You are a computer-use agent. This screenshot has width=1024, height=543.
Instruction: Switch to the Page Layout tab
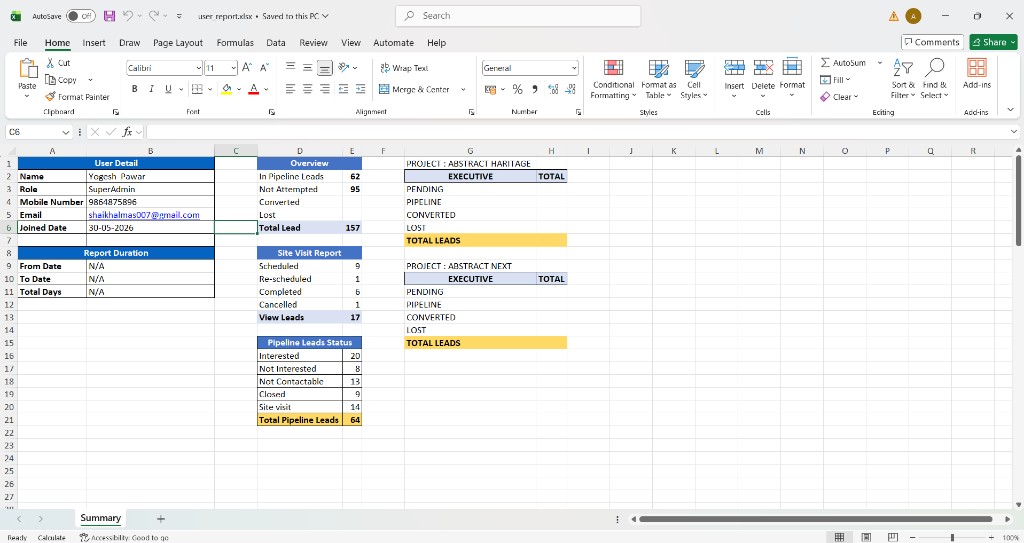(x=178, y=42)
